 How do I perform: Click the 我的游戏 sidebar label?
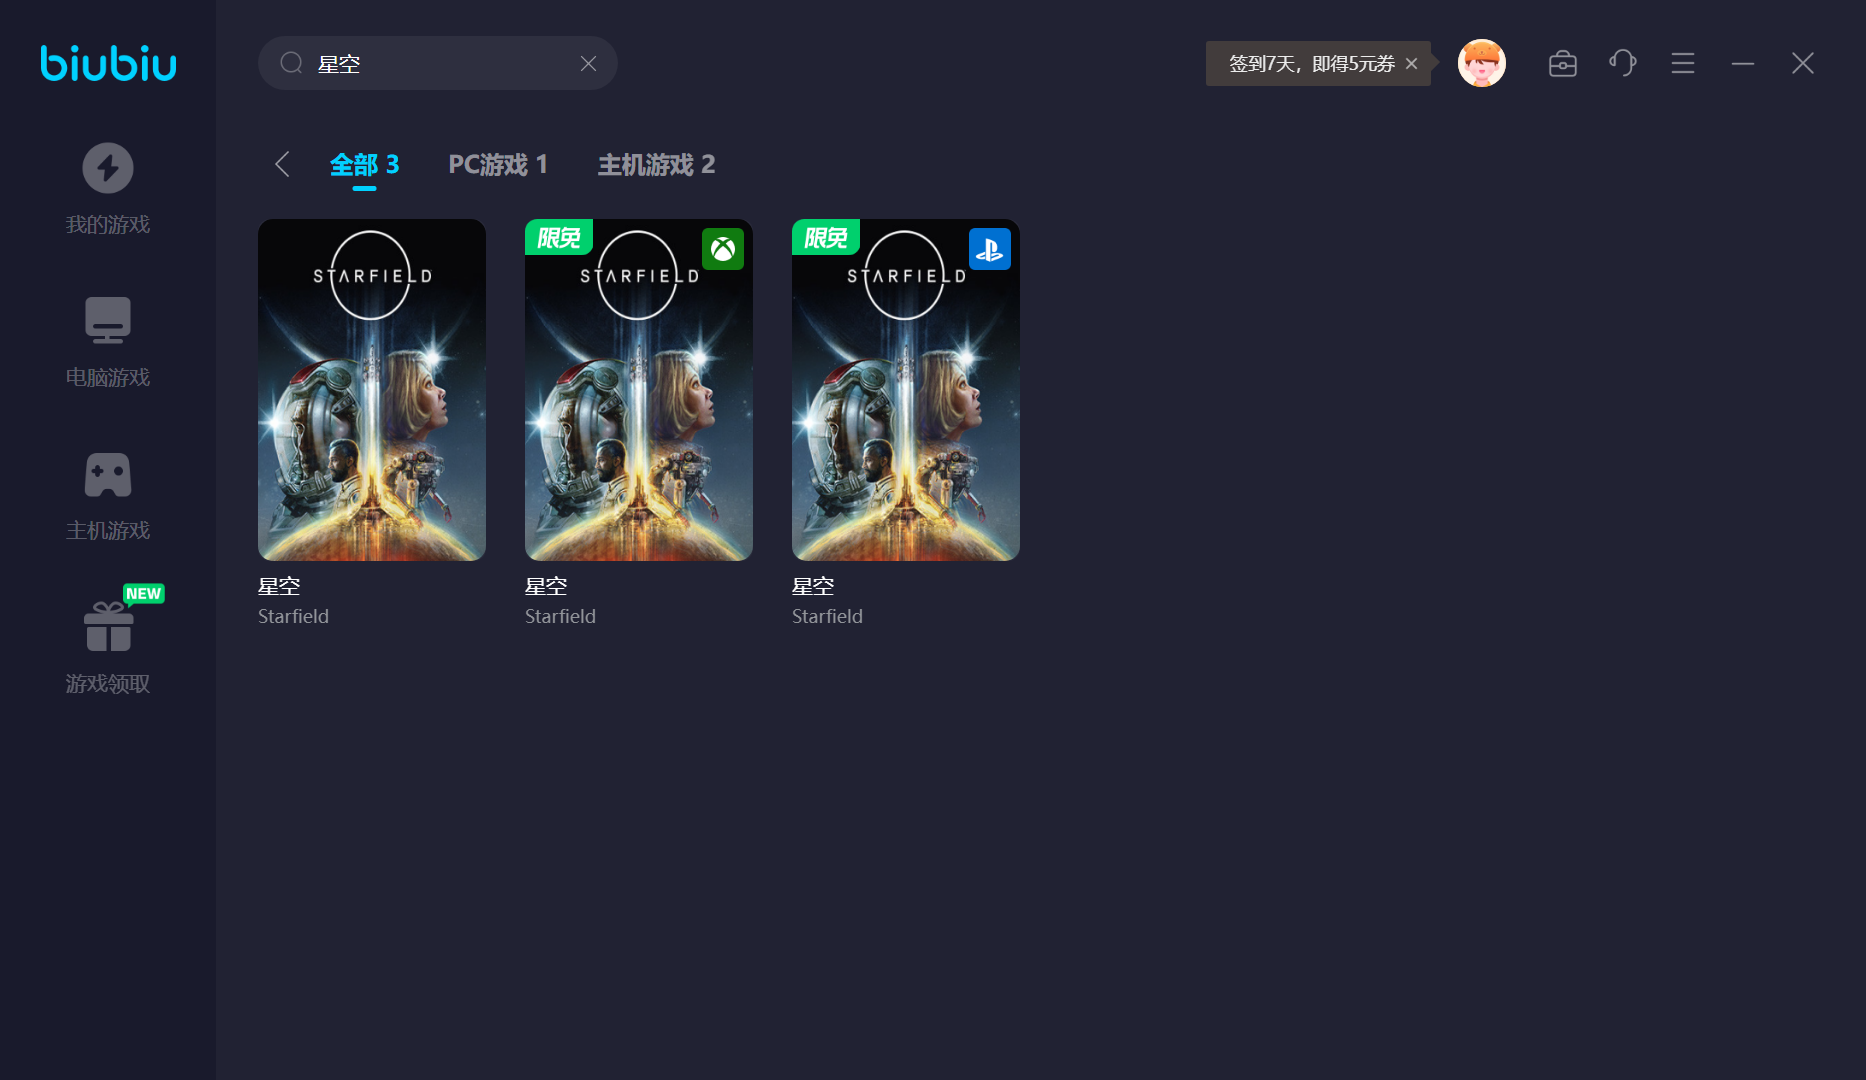[x=108, y=224]
